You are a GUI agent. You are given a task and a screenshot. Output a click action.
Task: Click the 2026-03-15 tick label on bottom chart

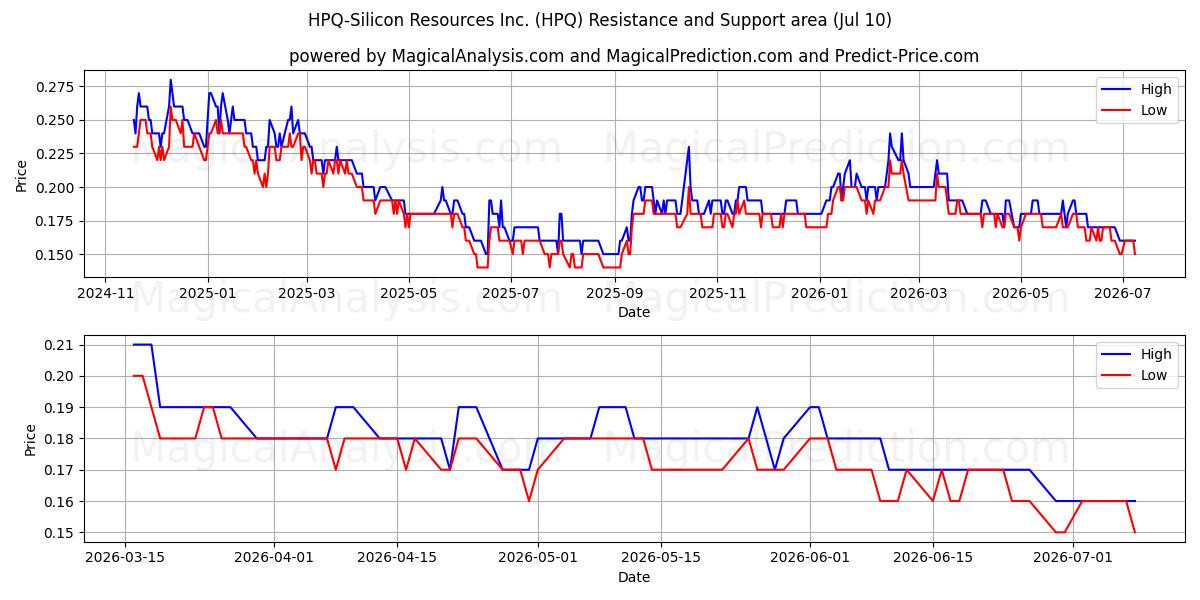(x=125, y=559)
